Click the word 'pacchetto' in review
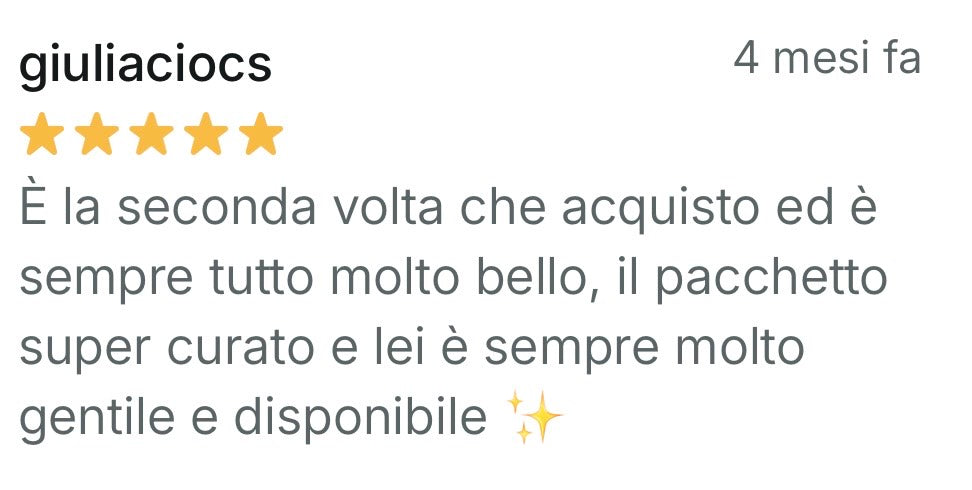 tap(772, 279)
